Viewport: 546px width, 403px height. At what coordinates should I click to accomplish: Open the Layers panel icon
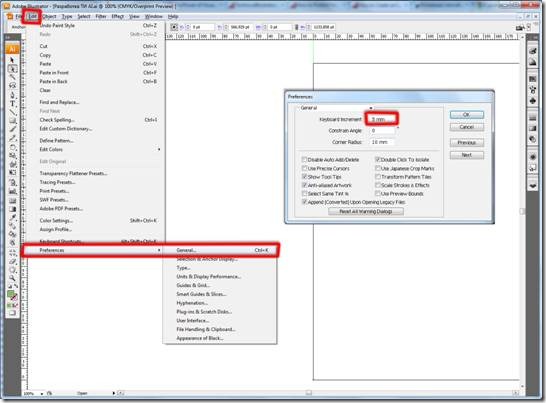click(x=532, y=185)
